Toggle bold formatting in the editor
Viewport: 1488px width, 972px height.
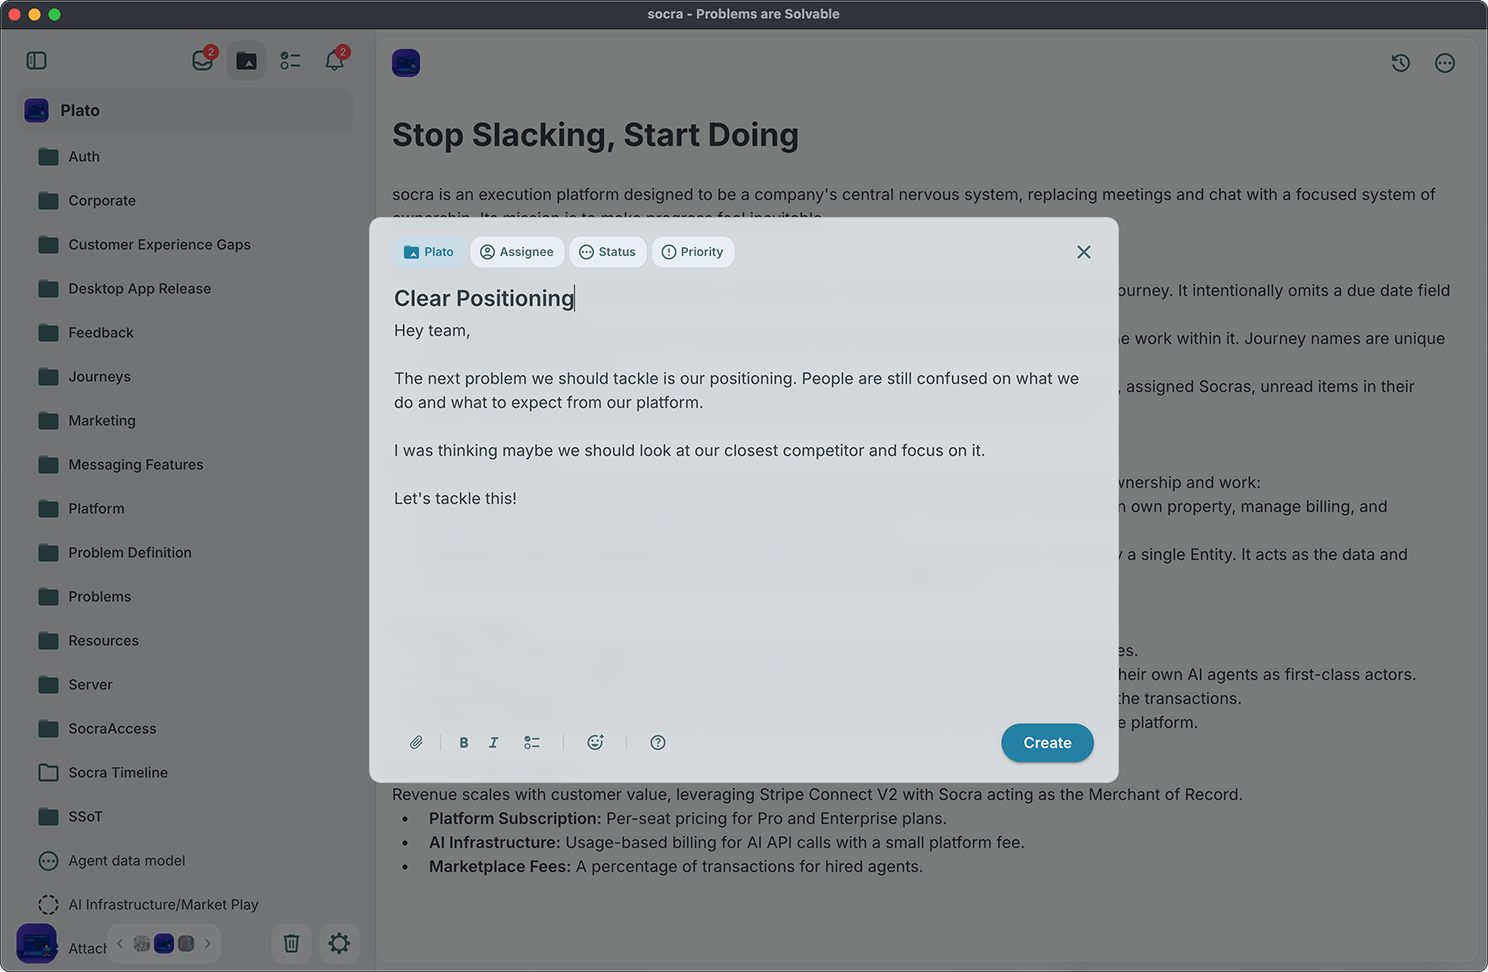coord(463,742)
